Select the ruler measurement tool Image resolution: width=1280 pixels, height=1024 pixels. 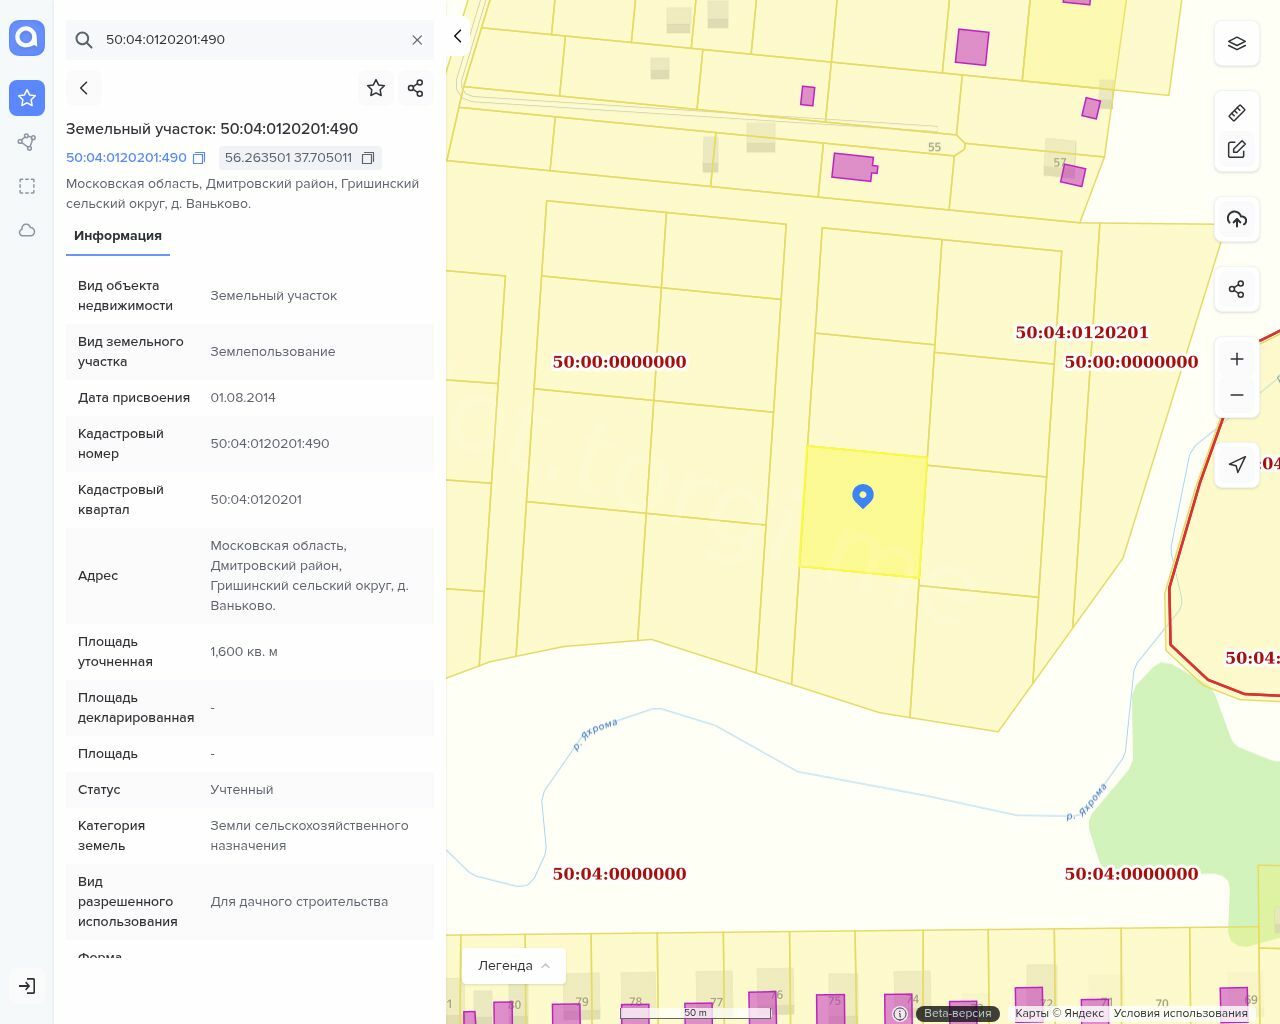(1237, 113)
